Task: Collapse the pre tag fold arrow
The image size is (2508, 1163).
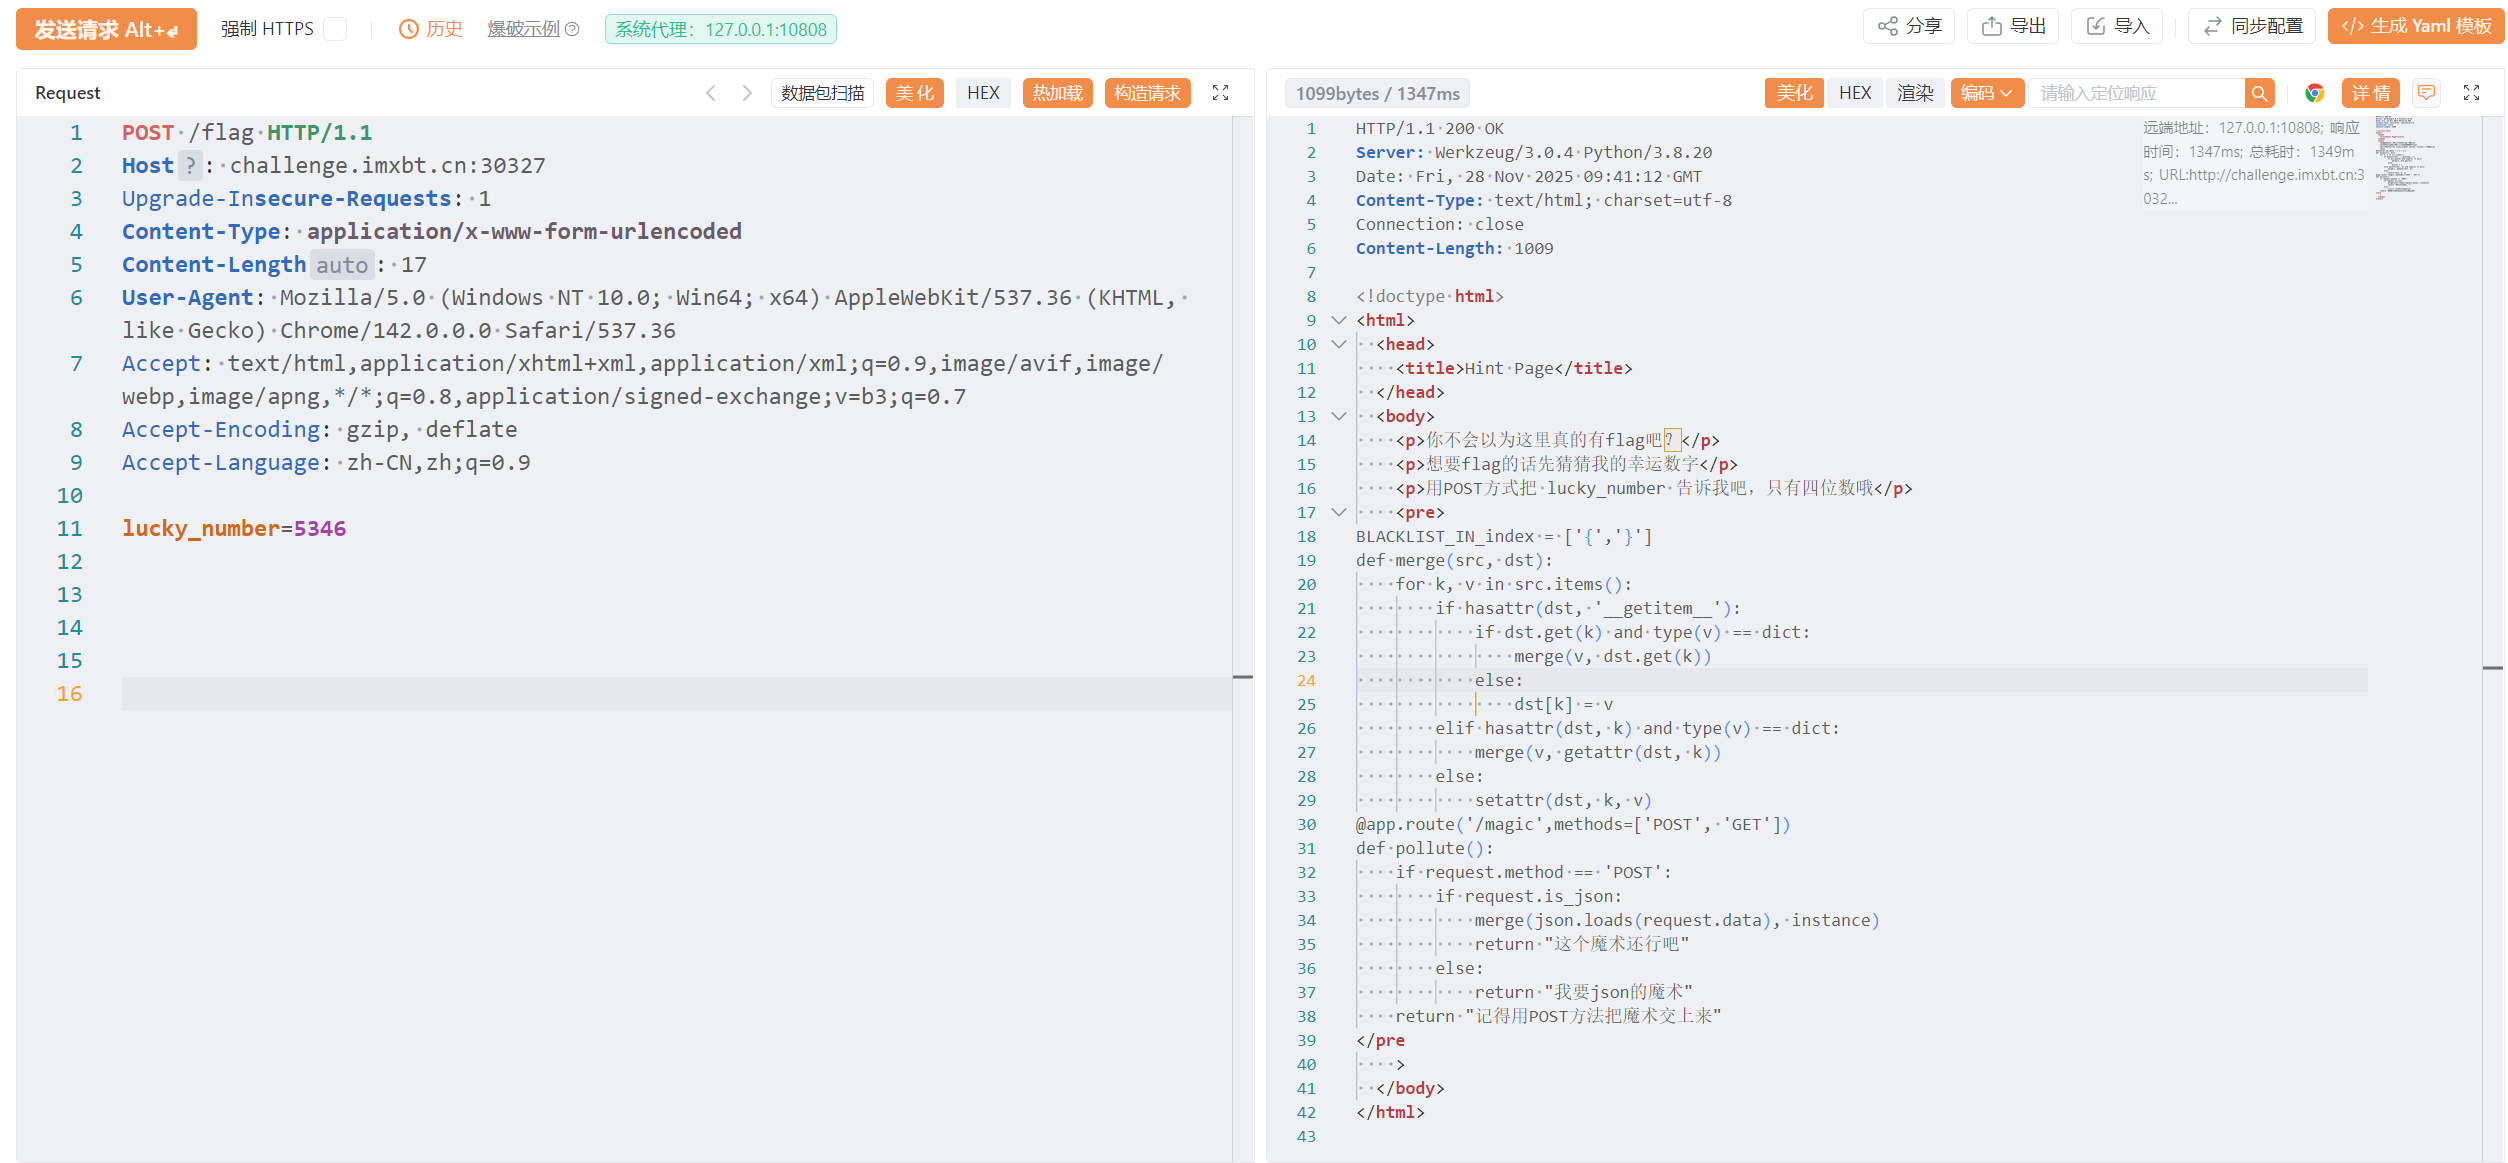Action: (x=1339, y=512)
